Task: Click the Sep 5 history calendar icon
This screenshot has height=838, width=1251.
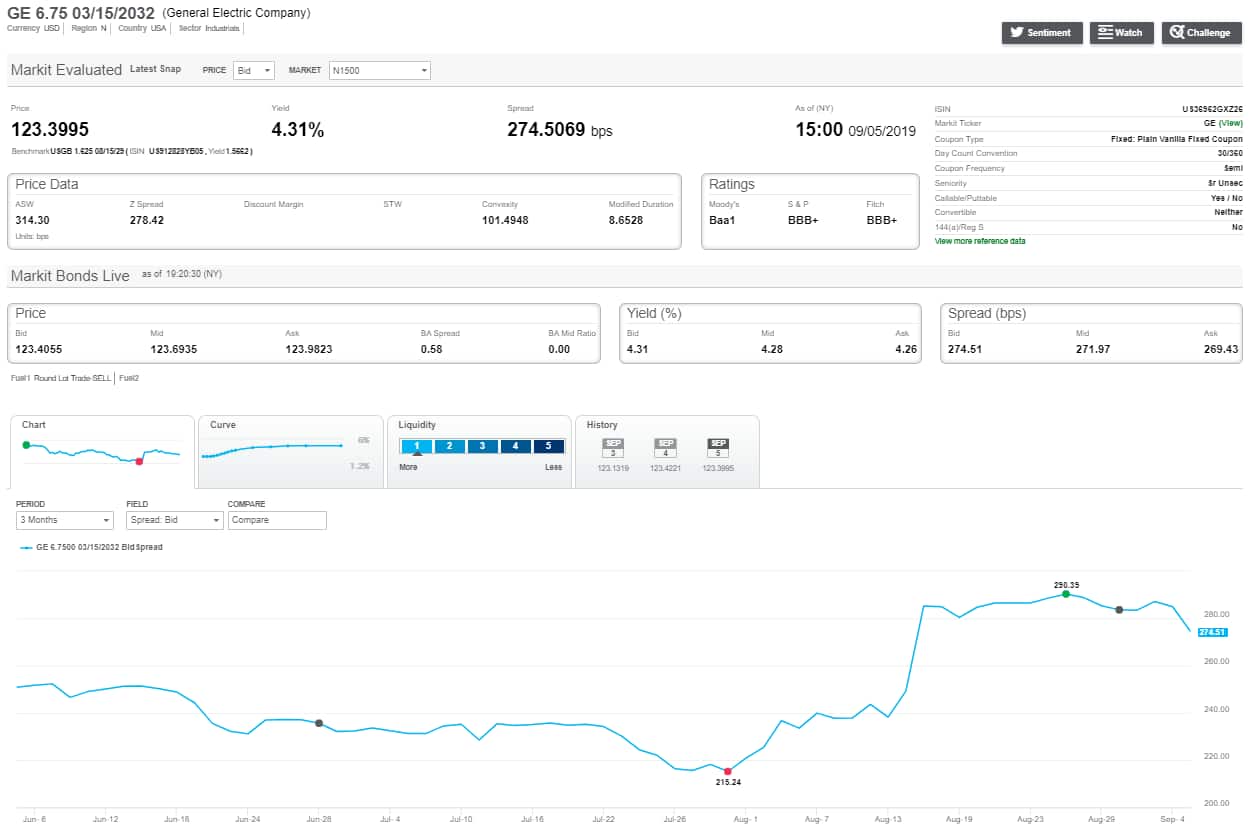Action: point(718,448)
